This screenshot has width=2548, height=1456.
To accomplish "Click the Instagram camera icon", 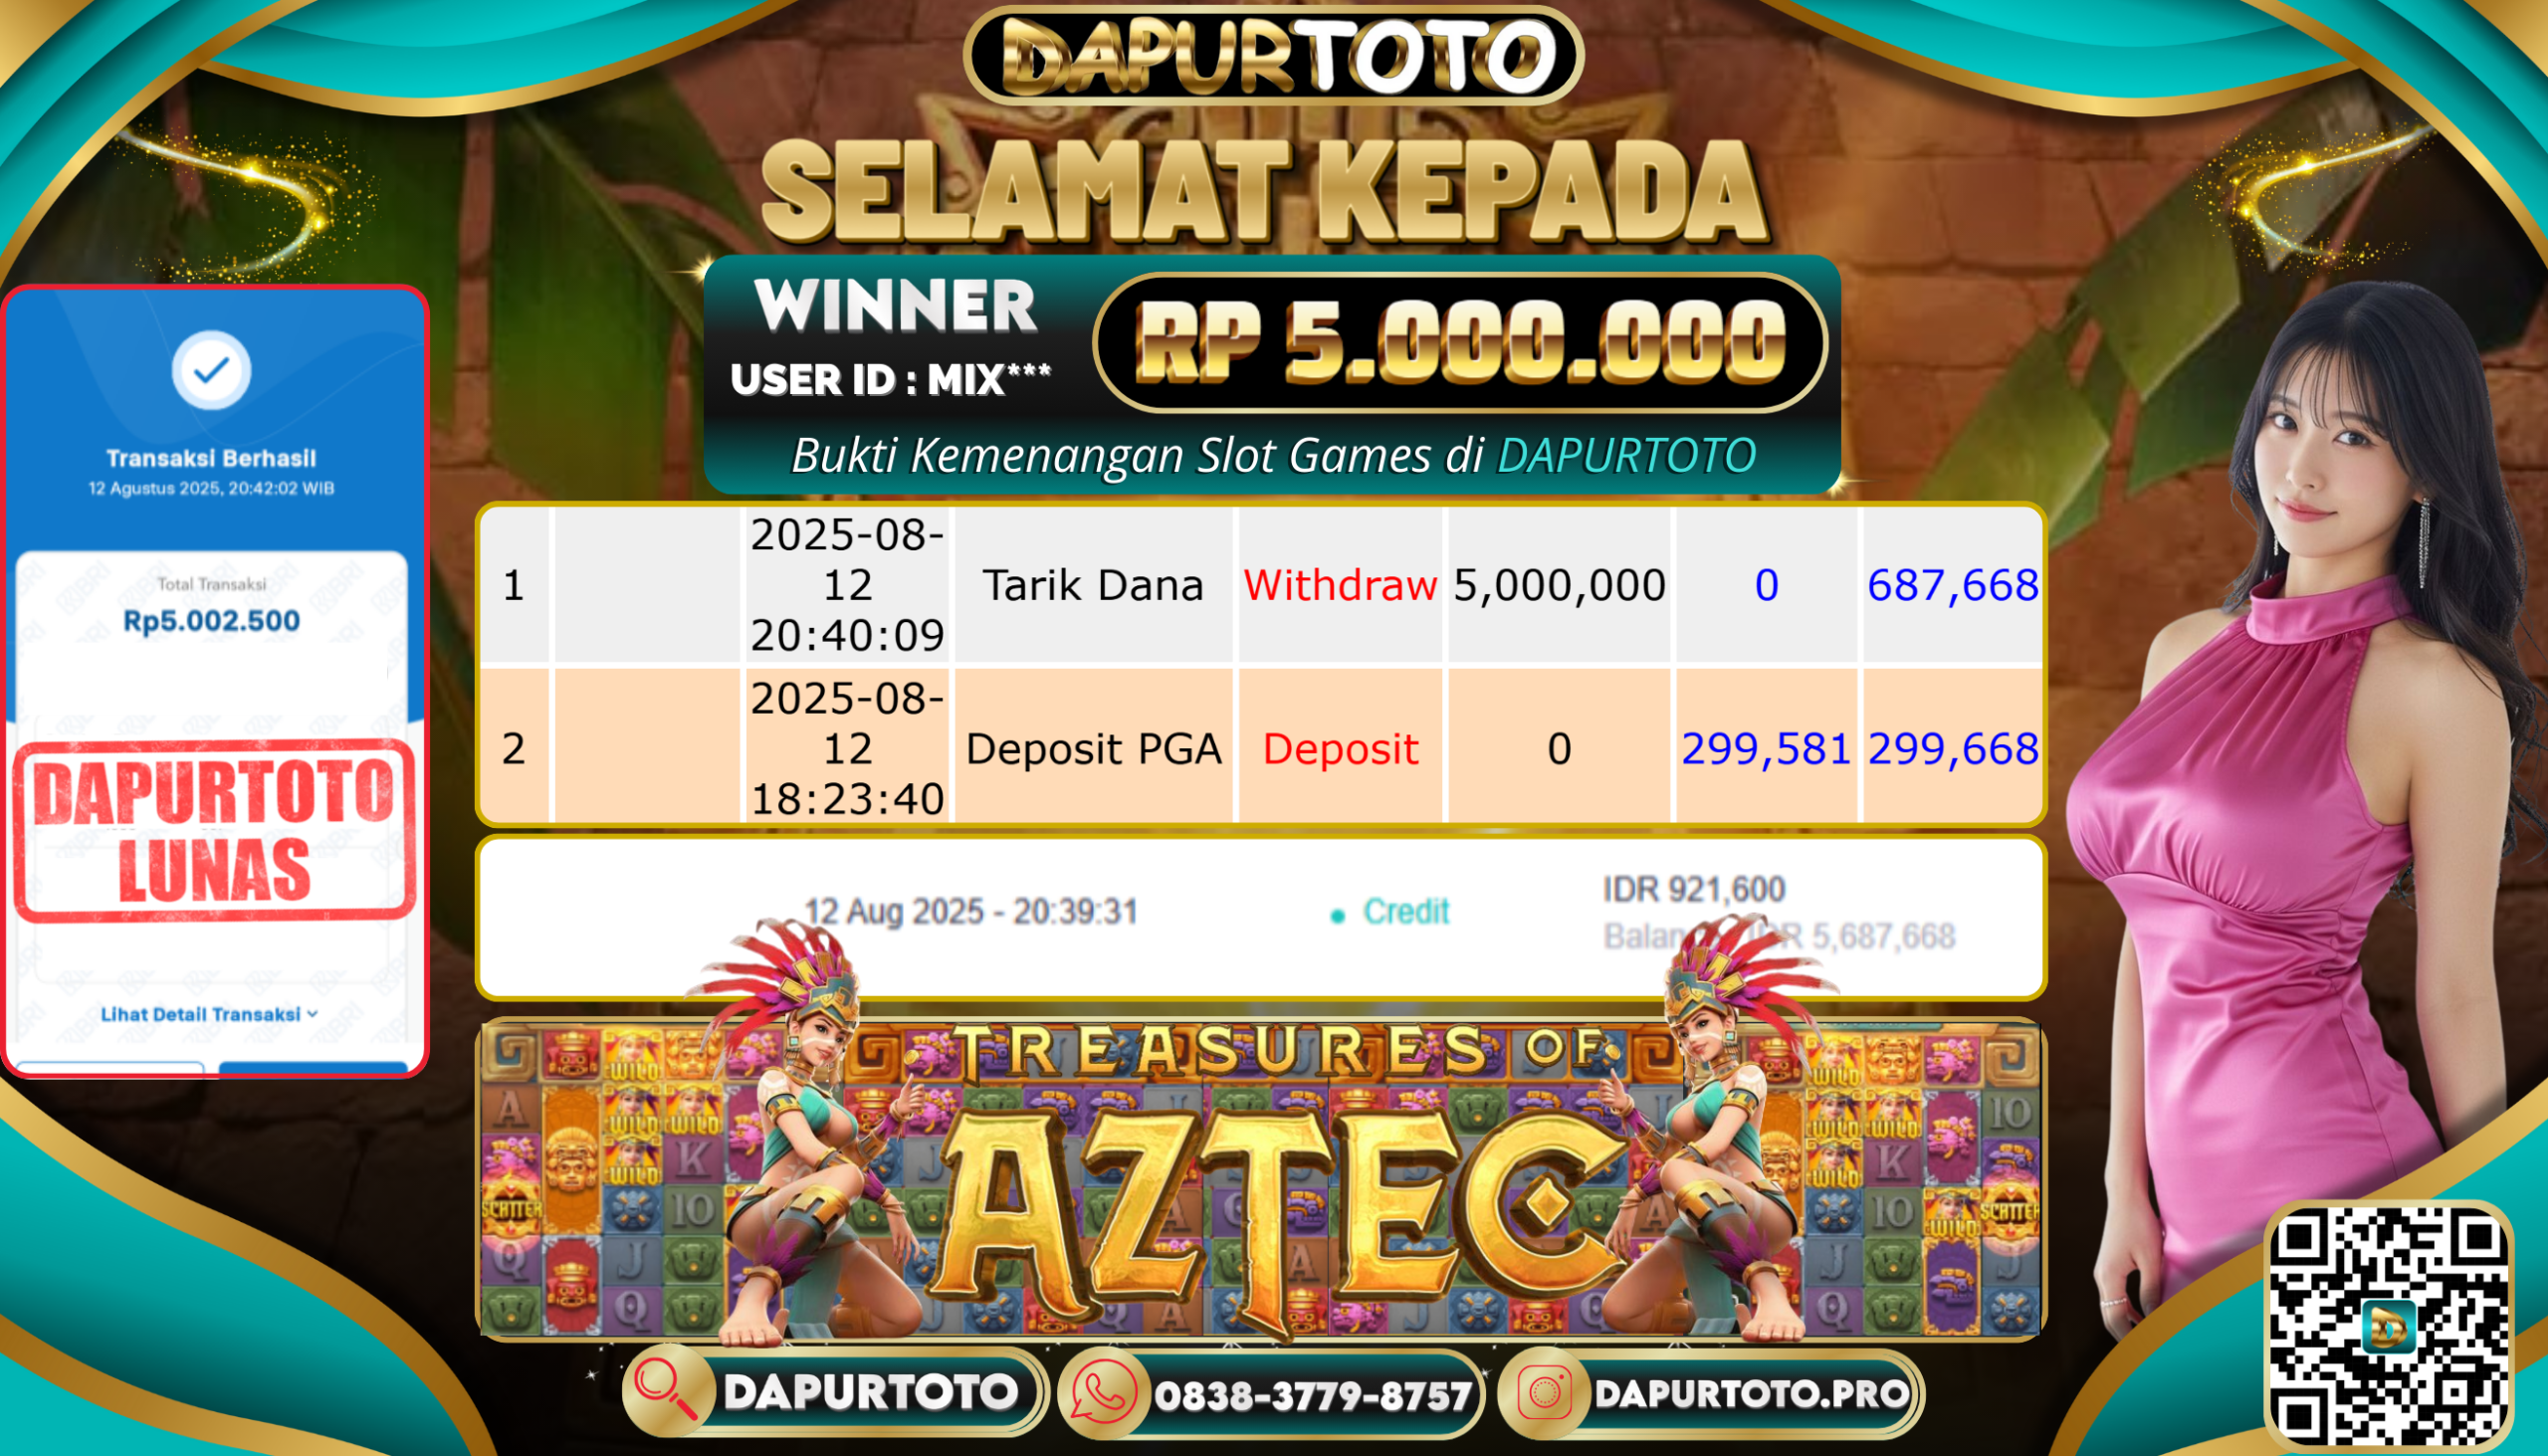I will pos(1544,1393).
